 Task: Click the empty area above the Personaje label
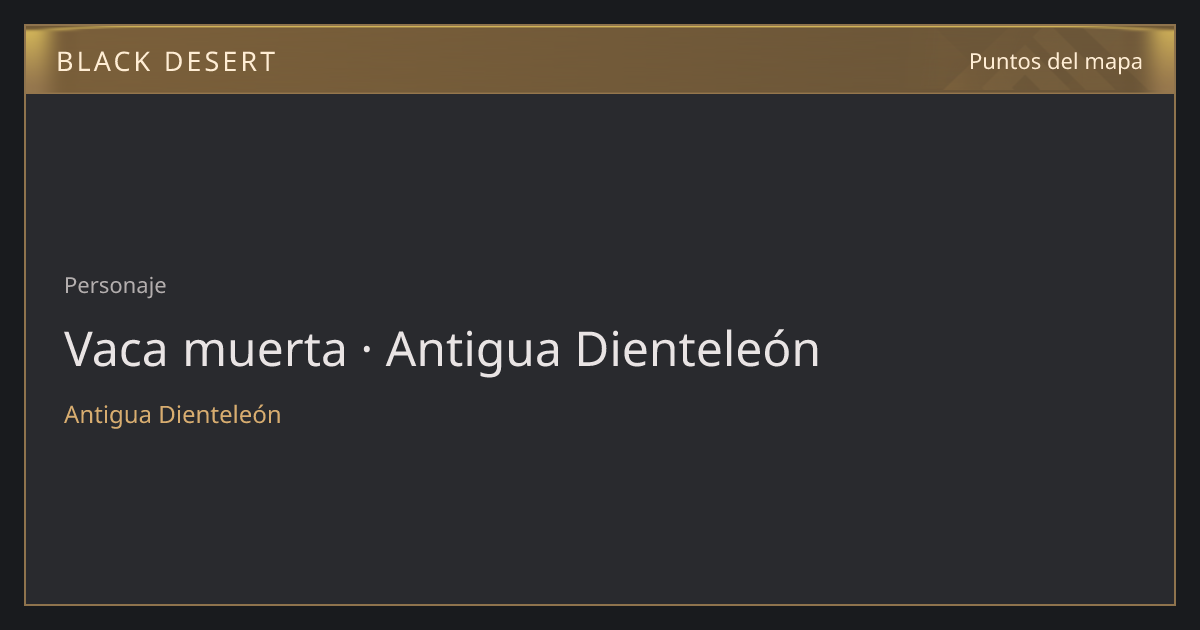pyautogui.click(x=600, y=180)
